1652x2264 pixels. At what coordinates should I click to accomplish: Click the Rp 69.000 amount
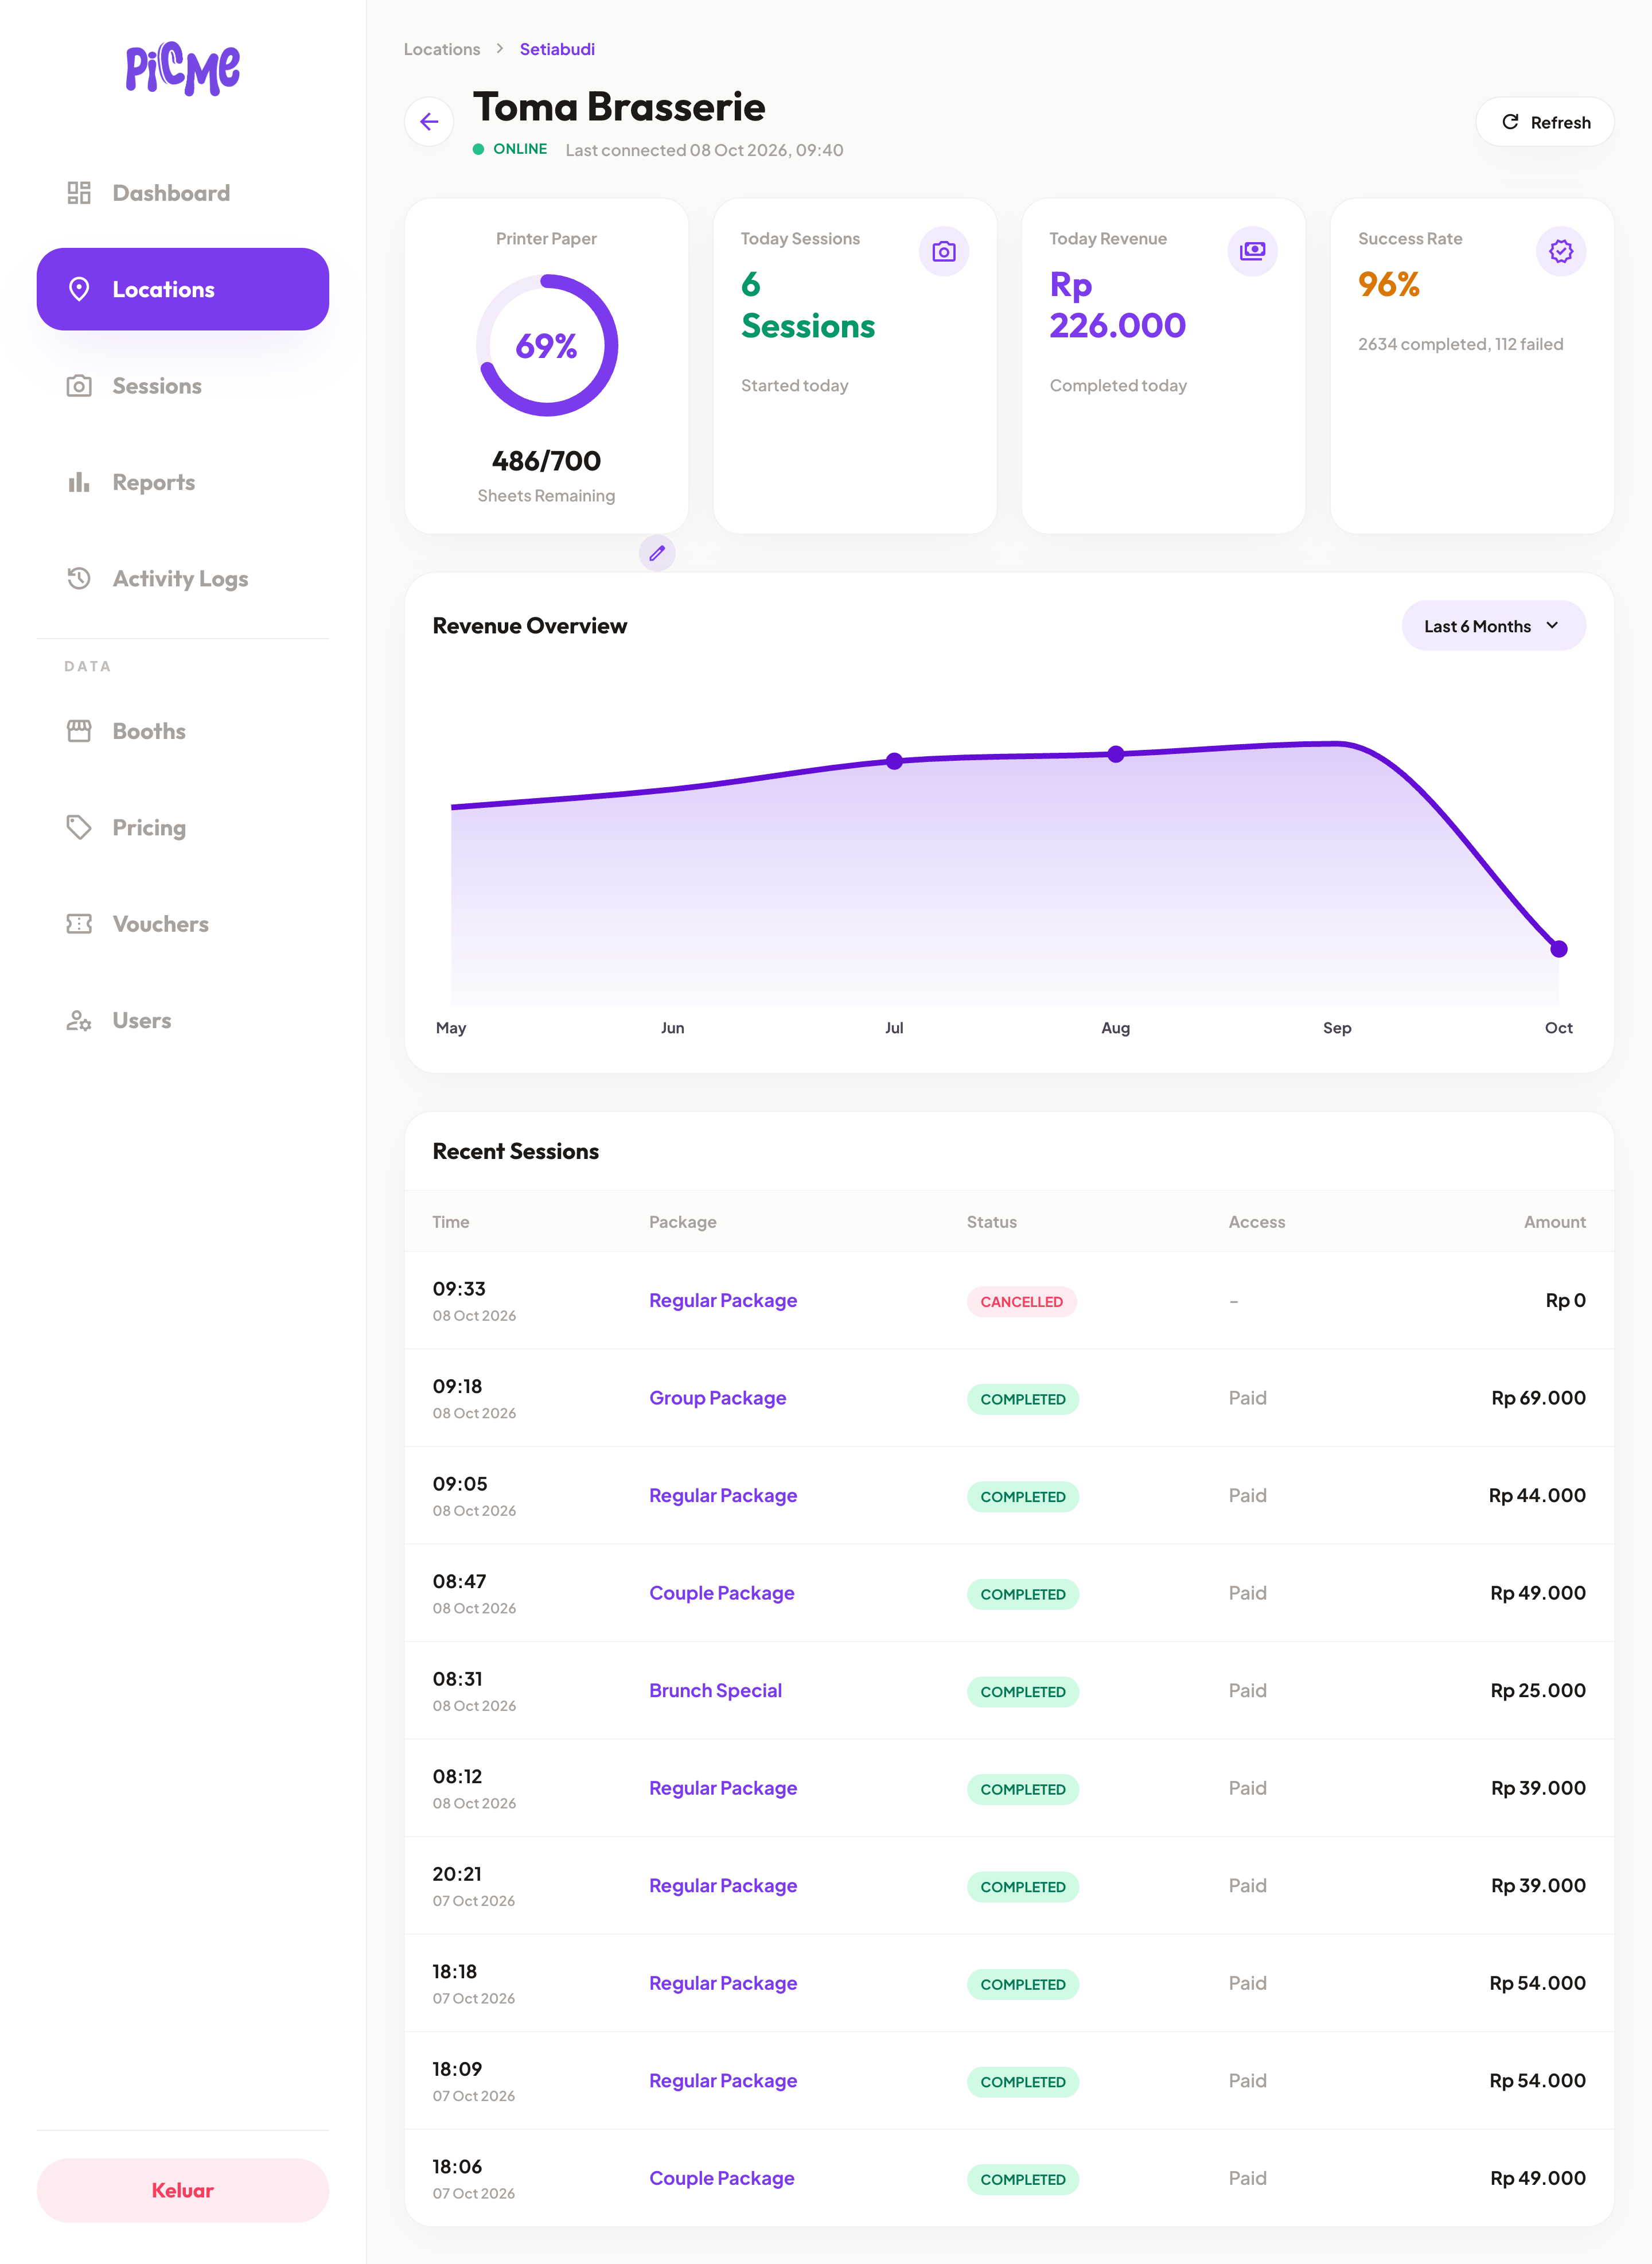[1538, 1398]
